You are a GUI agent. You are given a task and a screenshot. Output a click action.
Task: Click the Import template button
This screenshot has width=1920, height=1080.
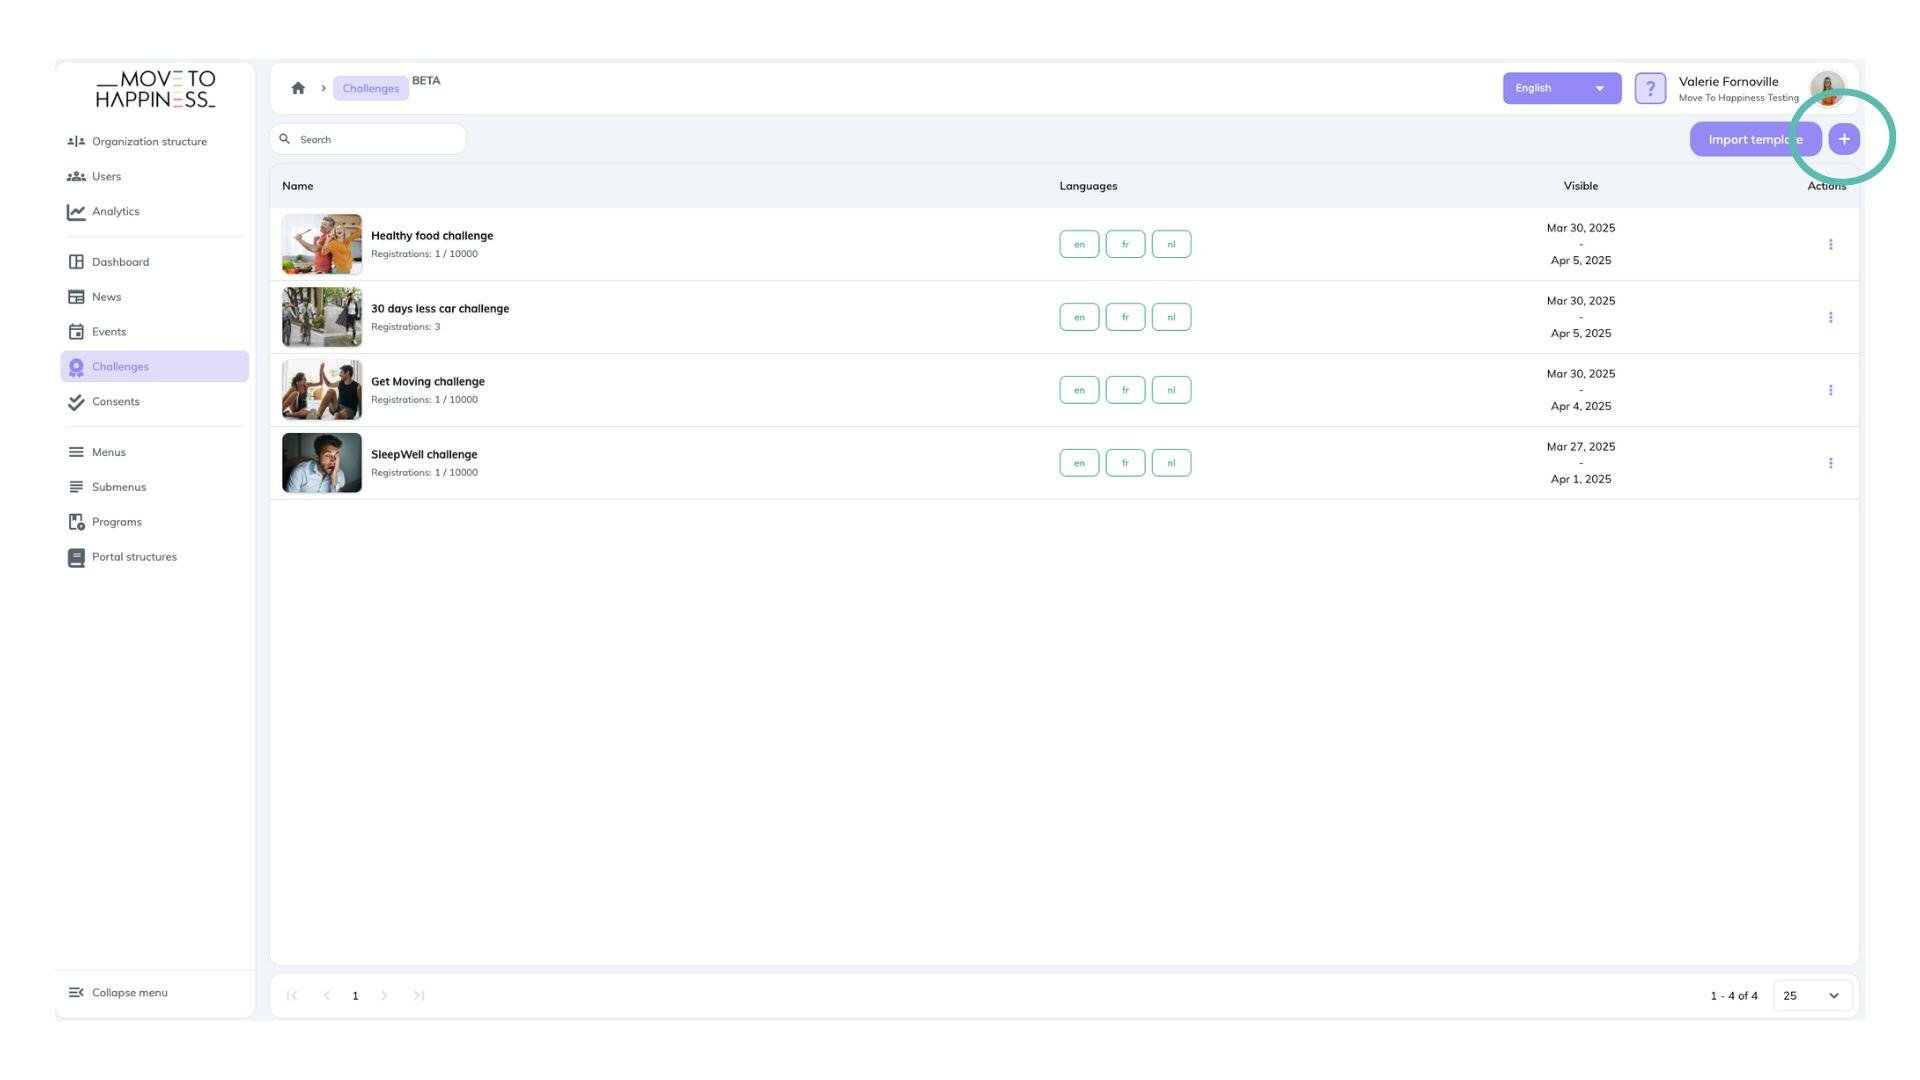click(1755, 139)
